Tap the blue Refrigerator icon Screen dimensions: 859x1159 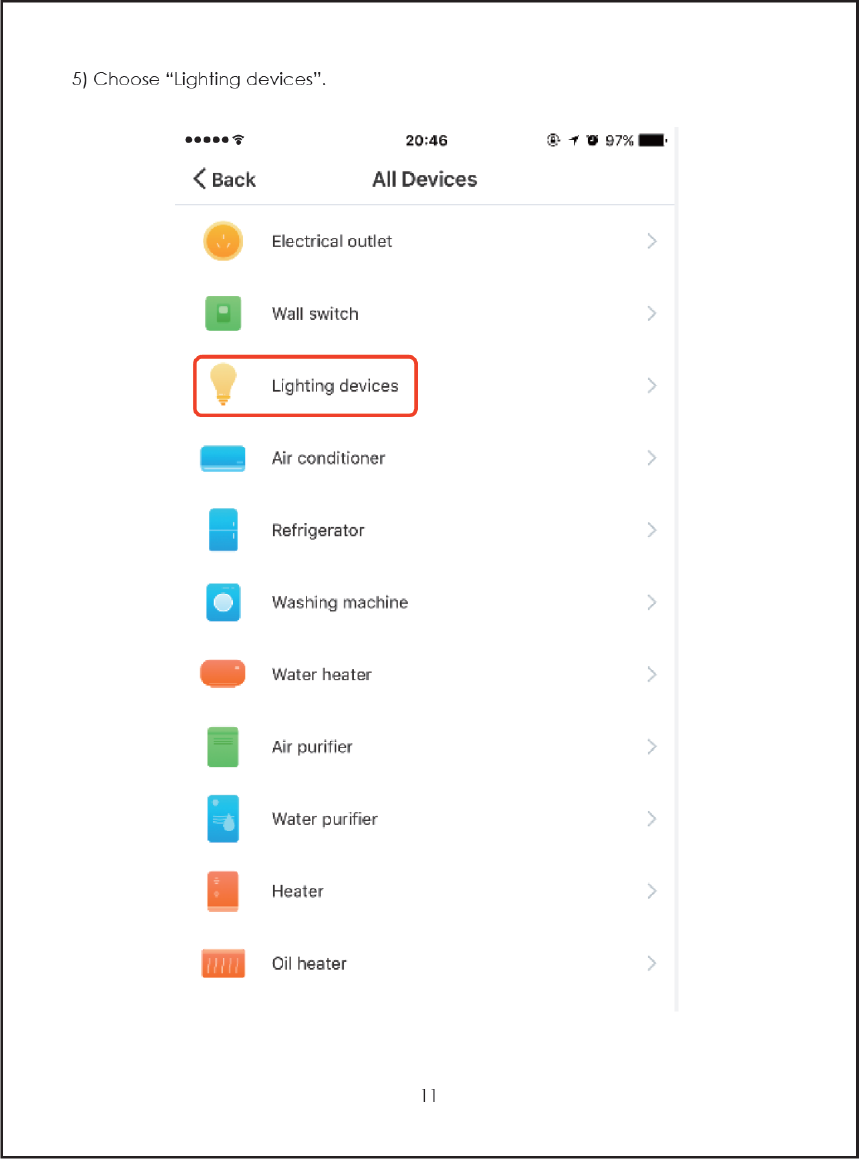(223, 530)
